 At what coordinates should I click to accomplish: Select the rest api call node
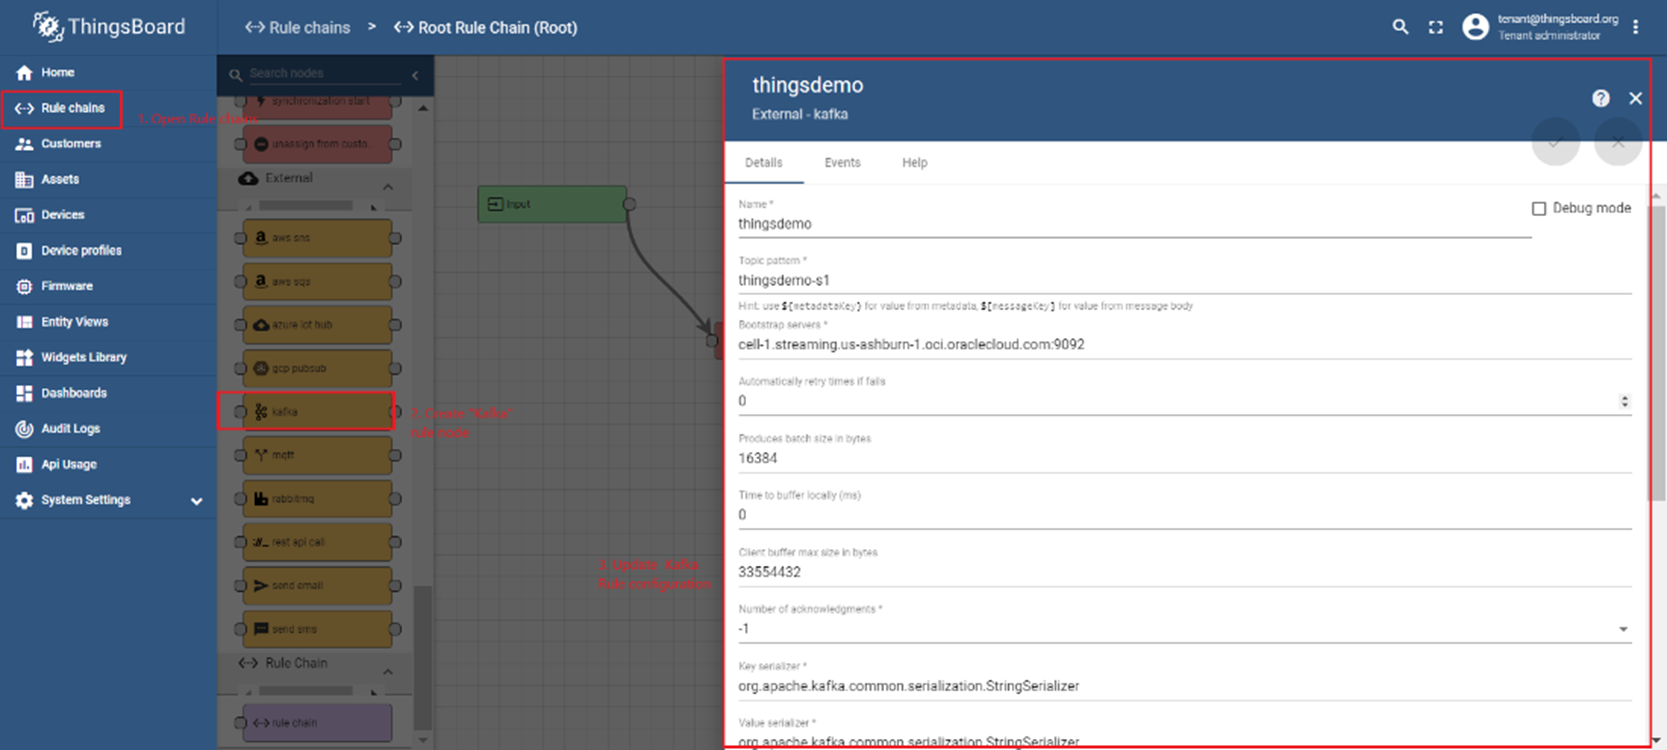tap(317, 542)
